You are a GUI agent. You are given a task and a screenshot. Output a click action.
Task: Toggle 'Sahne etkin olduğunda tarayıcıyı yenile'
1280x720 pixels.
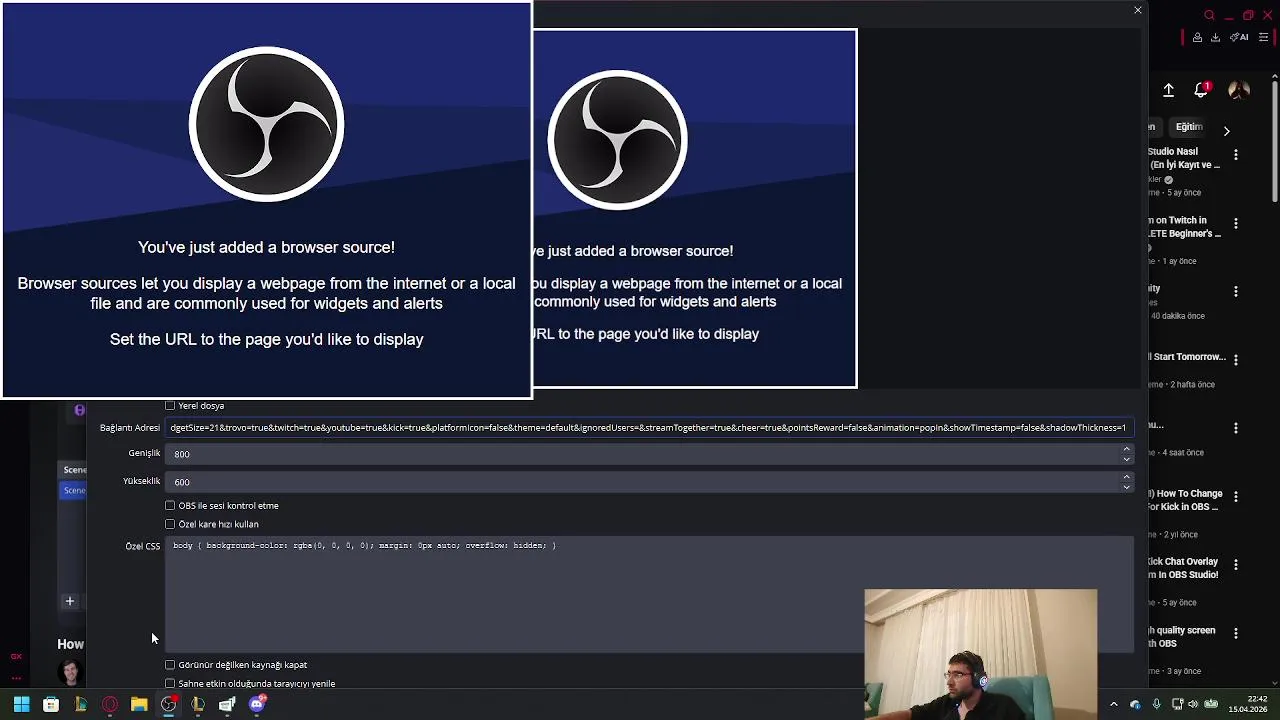(x=170, y=684)
